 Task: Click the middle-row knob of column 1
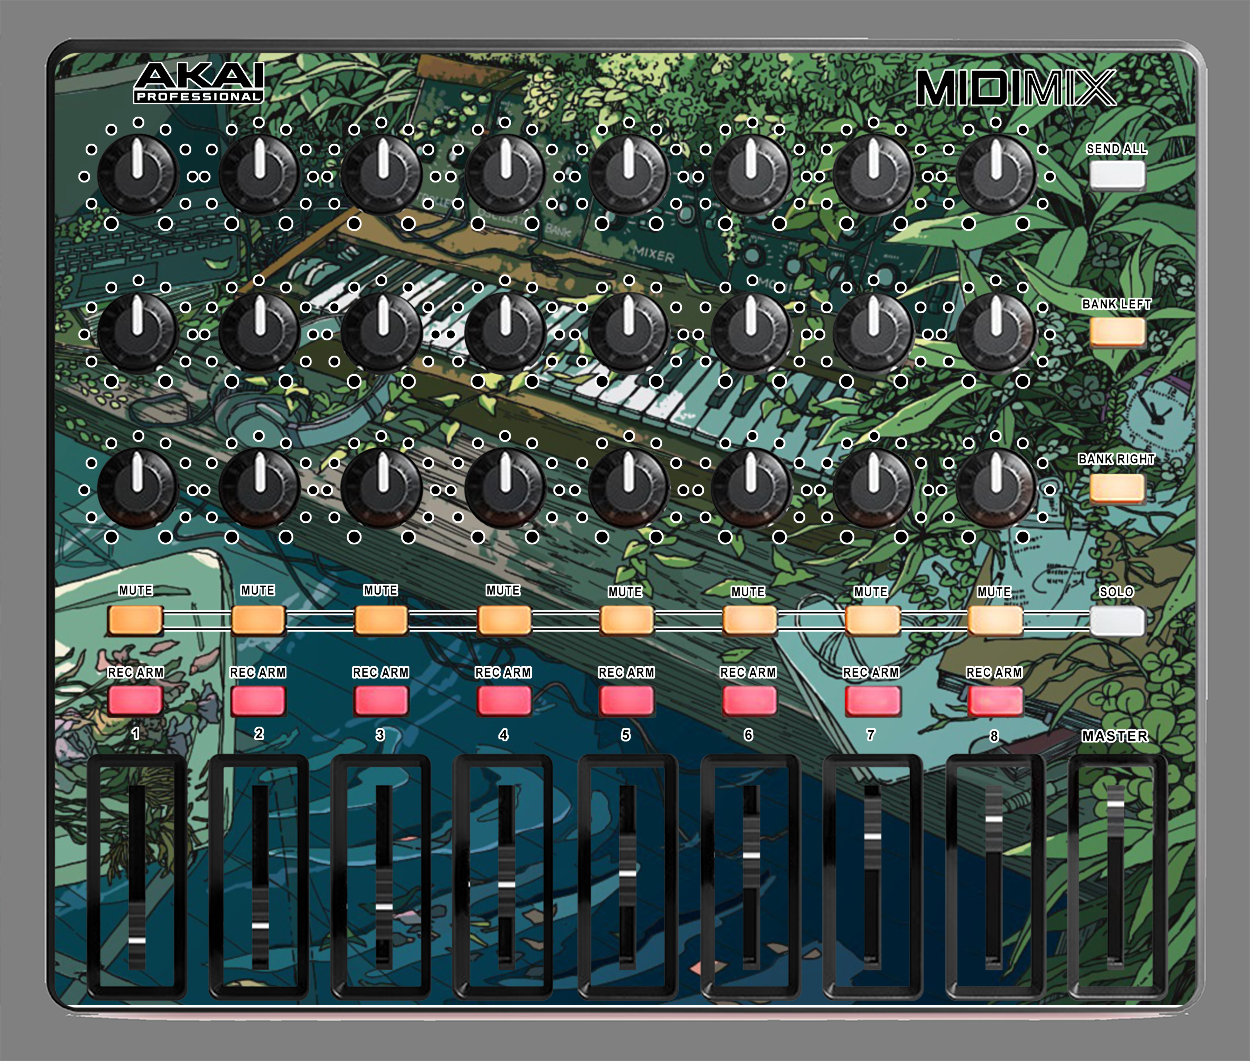point(137,331)
